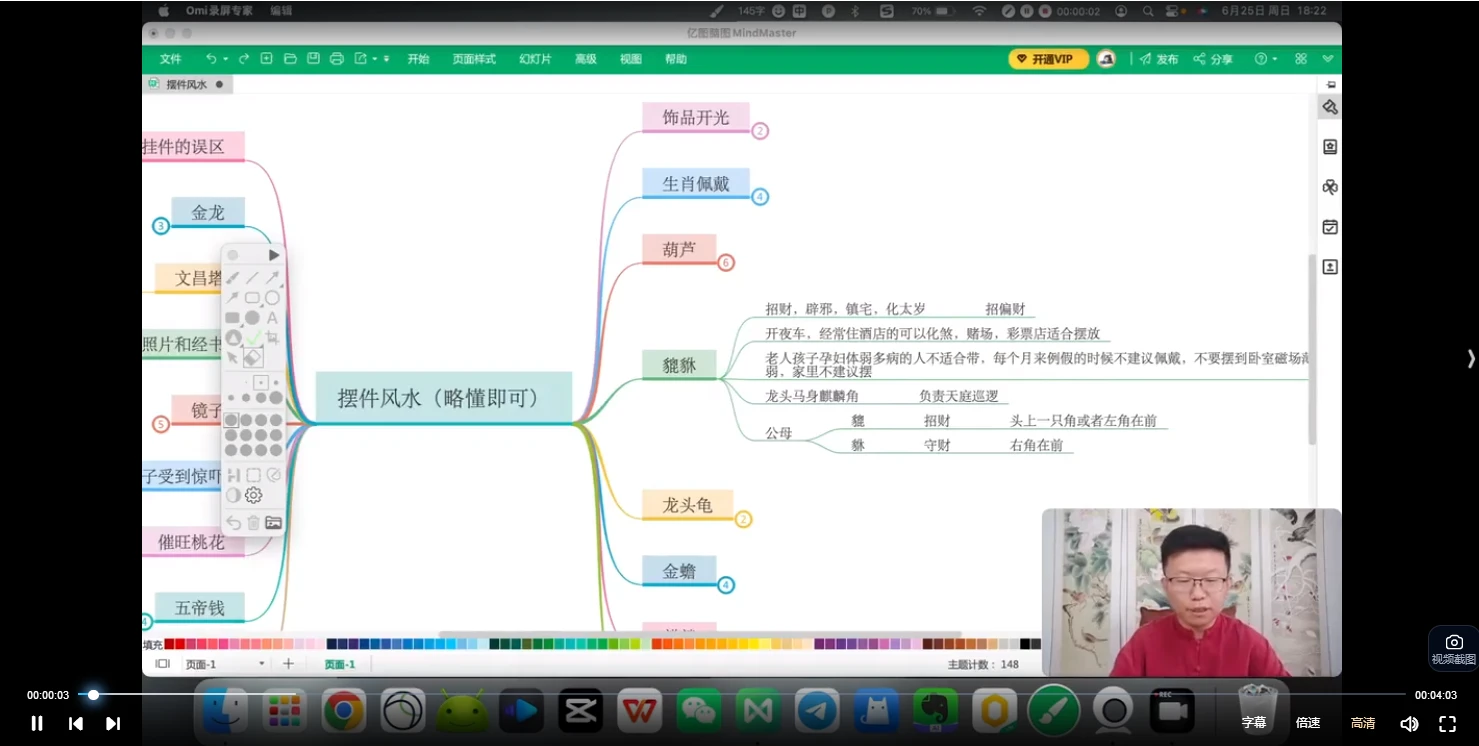The image size is (1479, 746).
Task: Open the 页面-1 page selector dropdown
Action: click(262, 664)
